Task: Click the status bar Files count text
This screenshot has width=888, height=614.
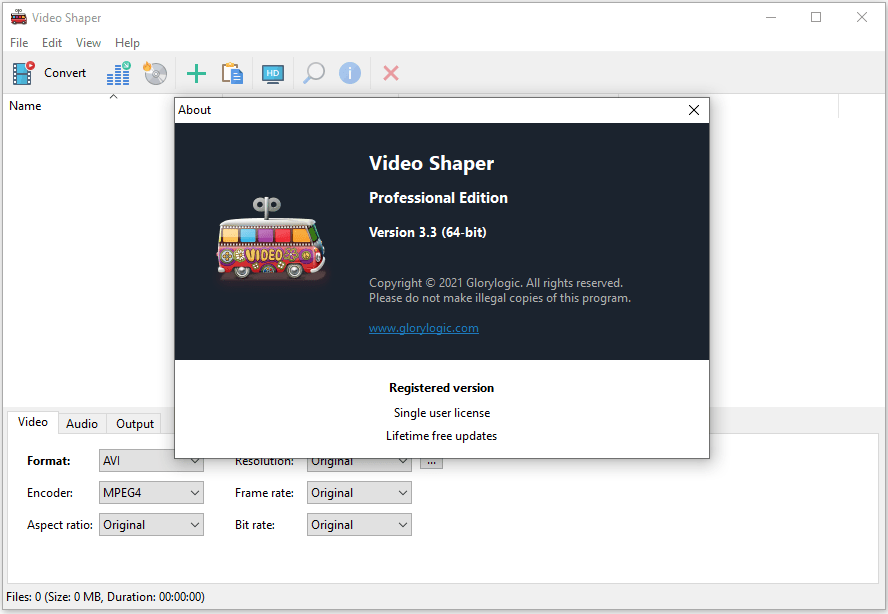Action: click(105, 597)
